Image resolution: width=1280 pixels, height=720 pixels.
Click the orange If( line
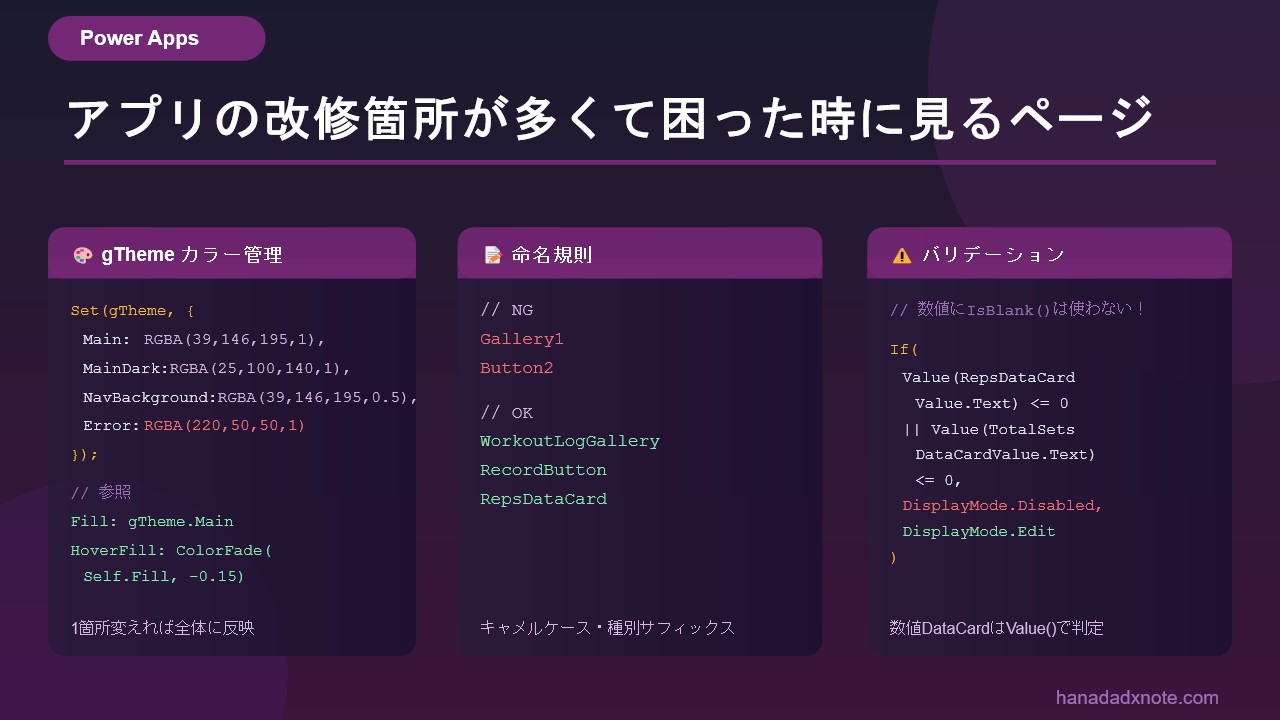click(904, 350)
